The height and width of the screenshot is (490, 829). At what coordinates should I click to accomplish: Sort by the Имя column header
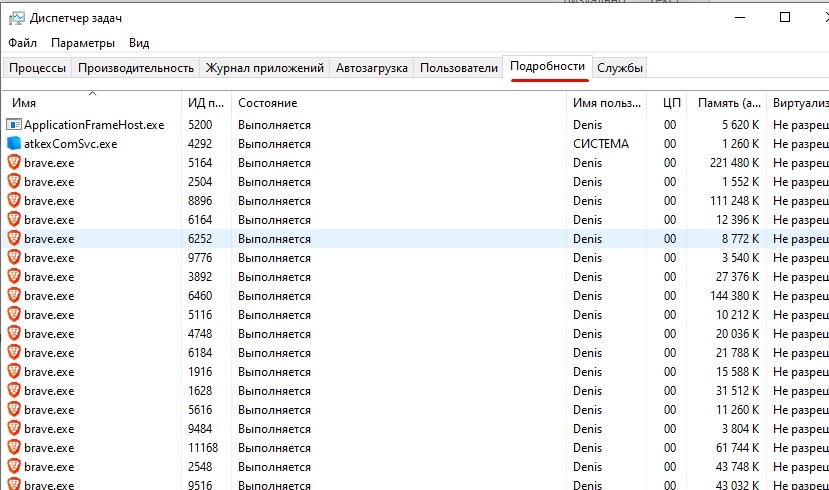pyautogui.click(x=90, y=103)
